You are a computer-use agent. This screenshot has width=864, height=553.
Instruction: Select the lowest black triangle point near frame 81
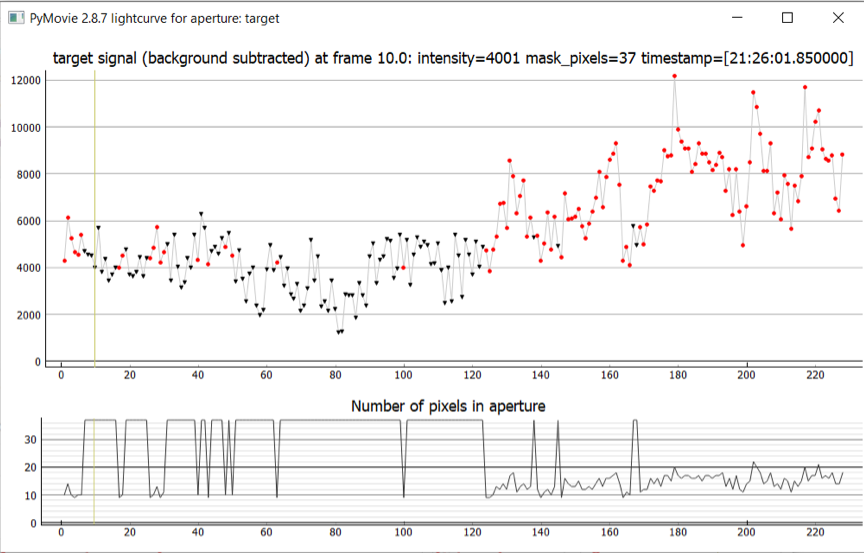339,331
